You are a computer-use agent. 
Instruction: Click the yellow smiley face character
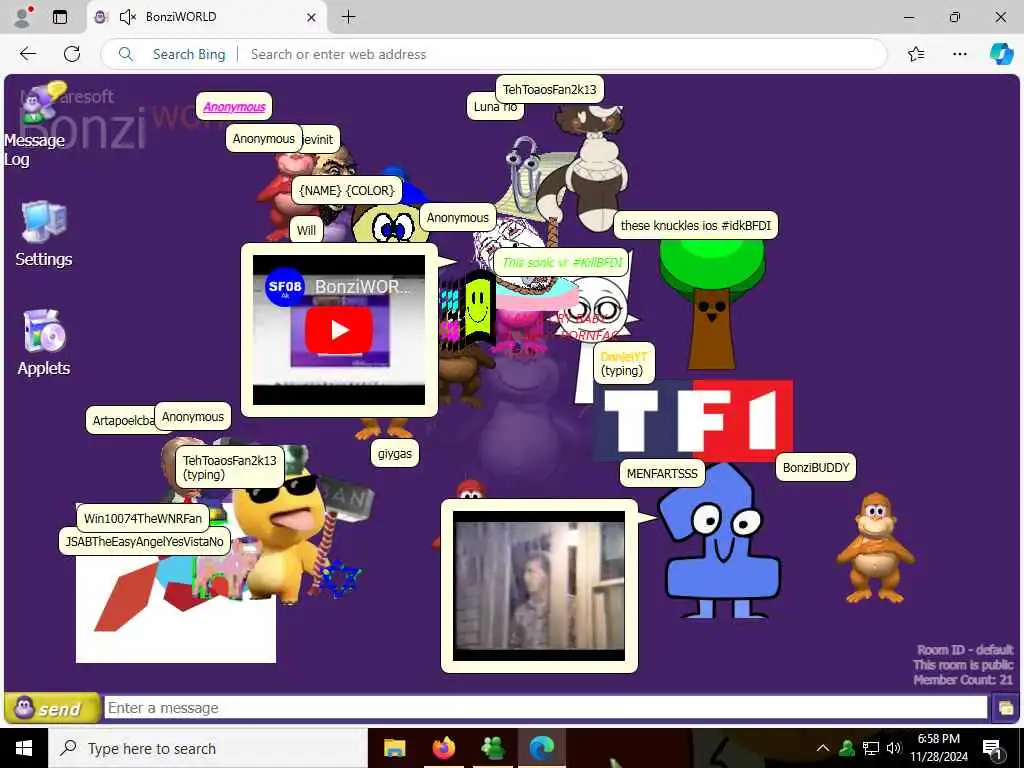tap(477, 308)
